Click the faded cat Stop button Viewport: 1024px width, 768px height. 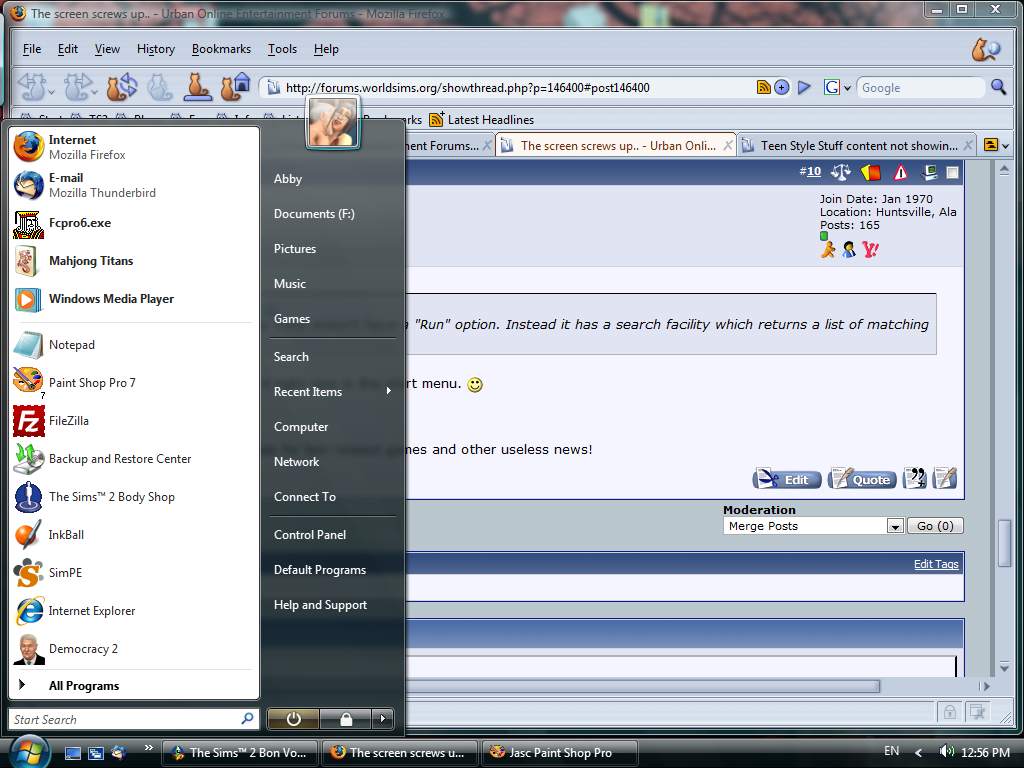click(160, 87)
